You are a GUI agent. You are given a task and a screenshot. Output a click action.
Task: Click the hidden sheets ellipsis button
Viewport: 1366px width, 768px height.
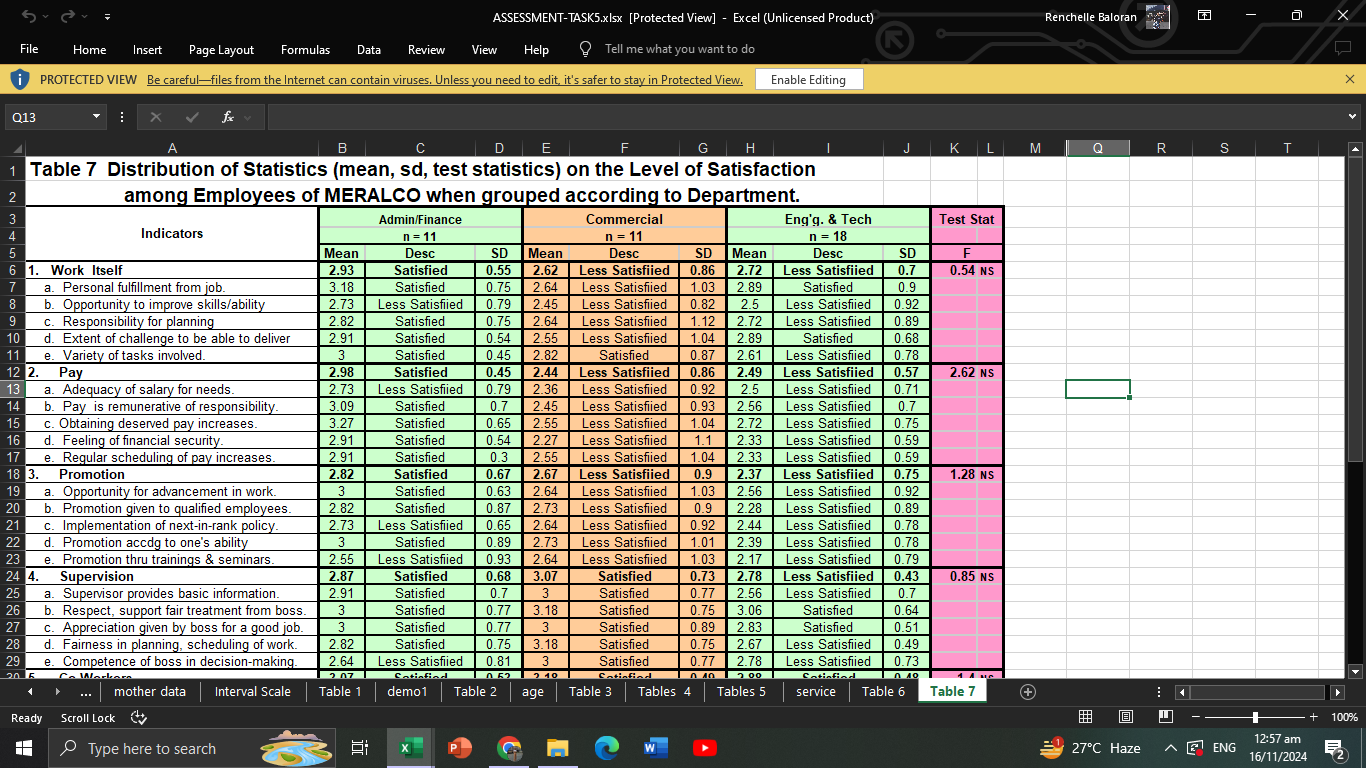[87, 691]
